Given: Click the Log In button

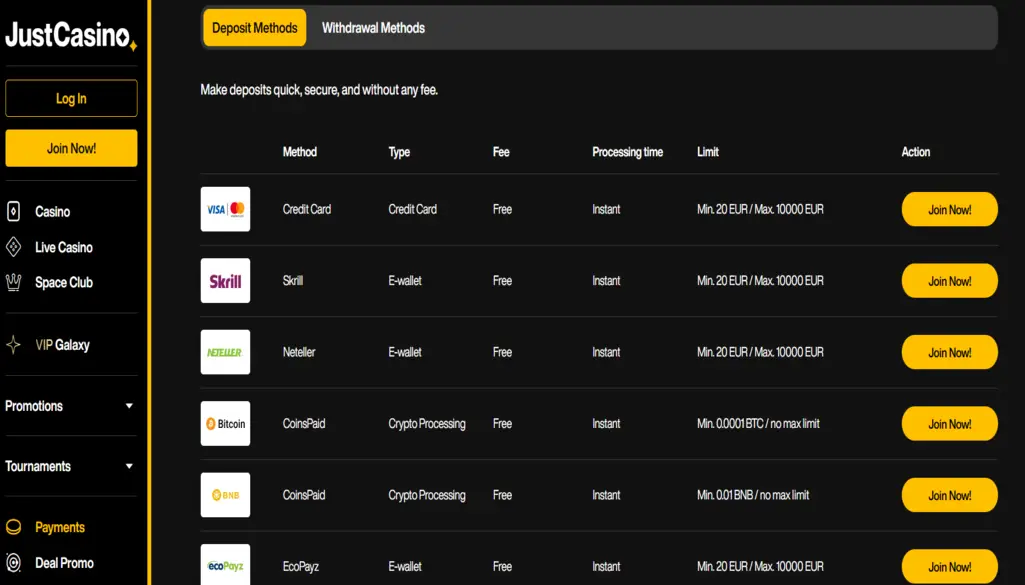Looking at the screenshot, I should click(71, 98).
